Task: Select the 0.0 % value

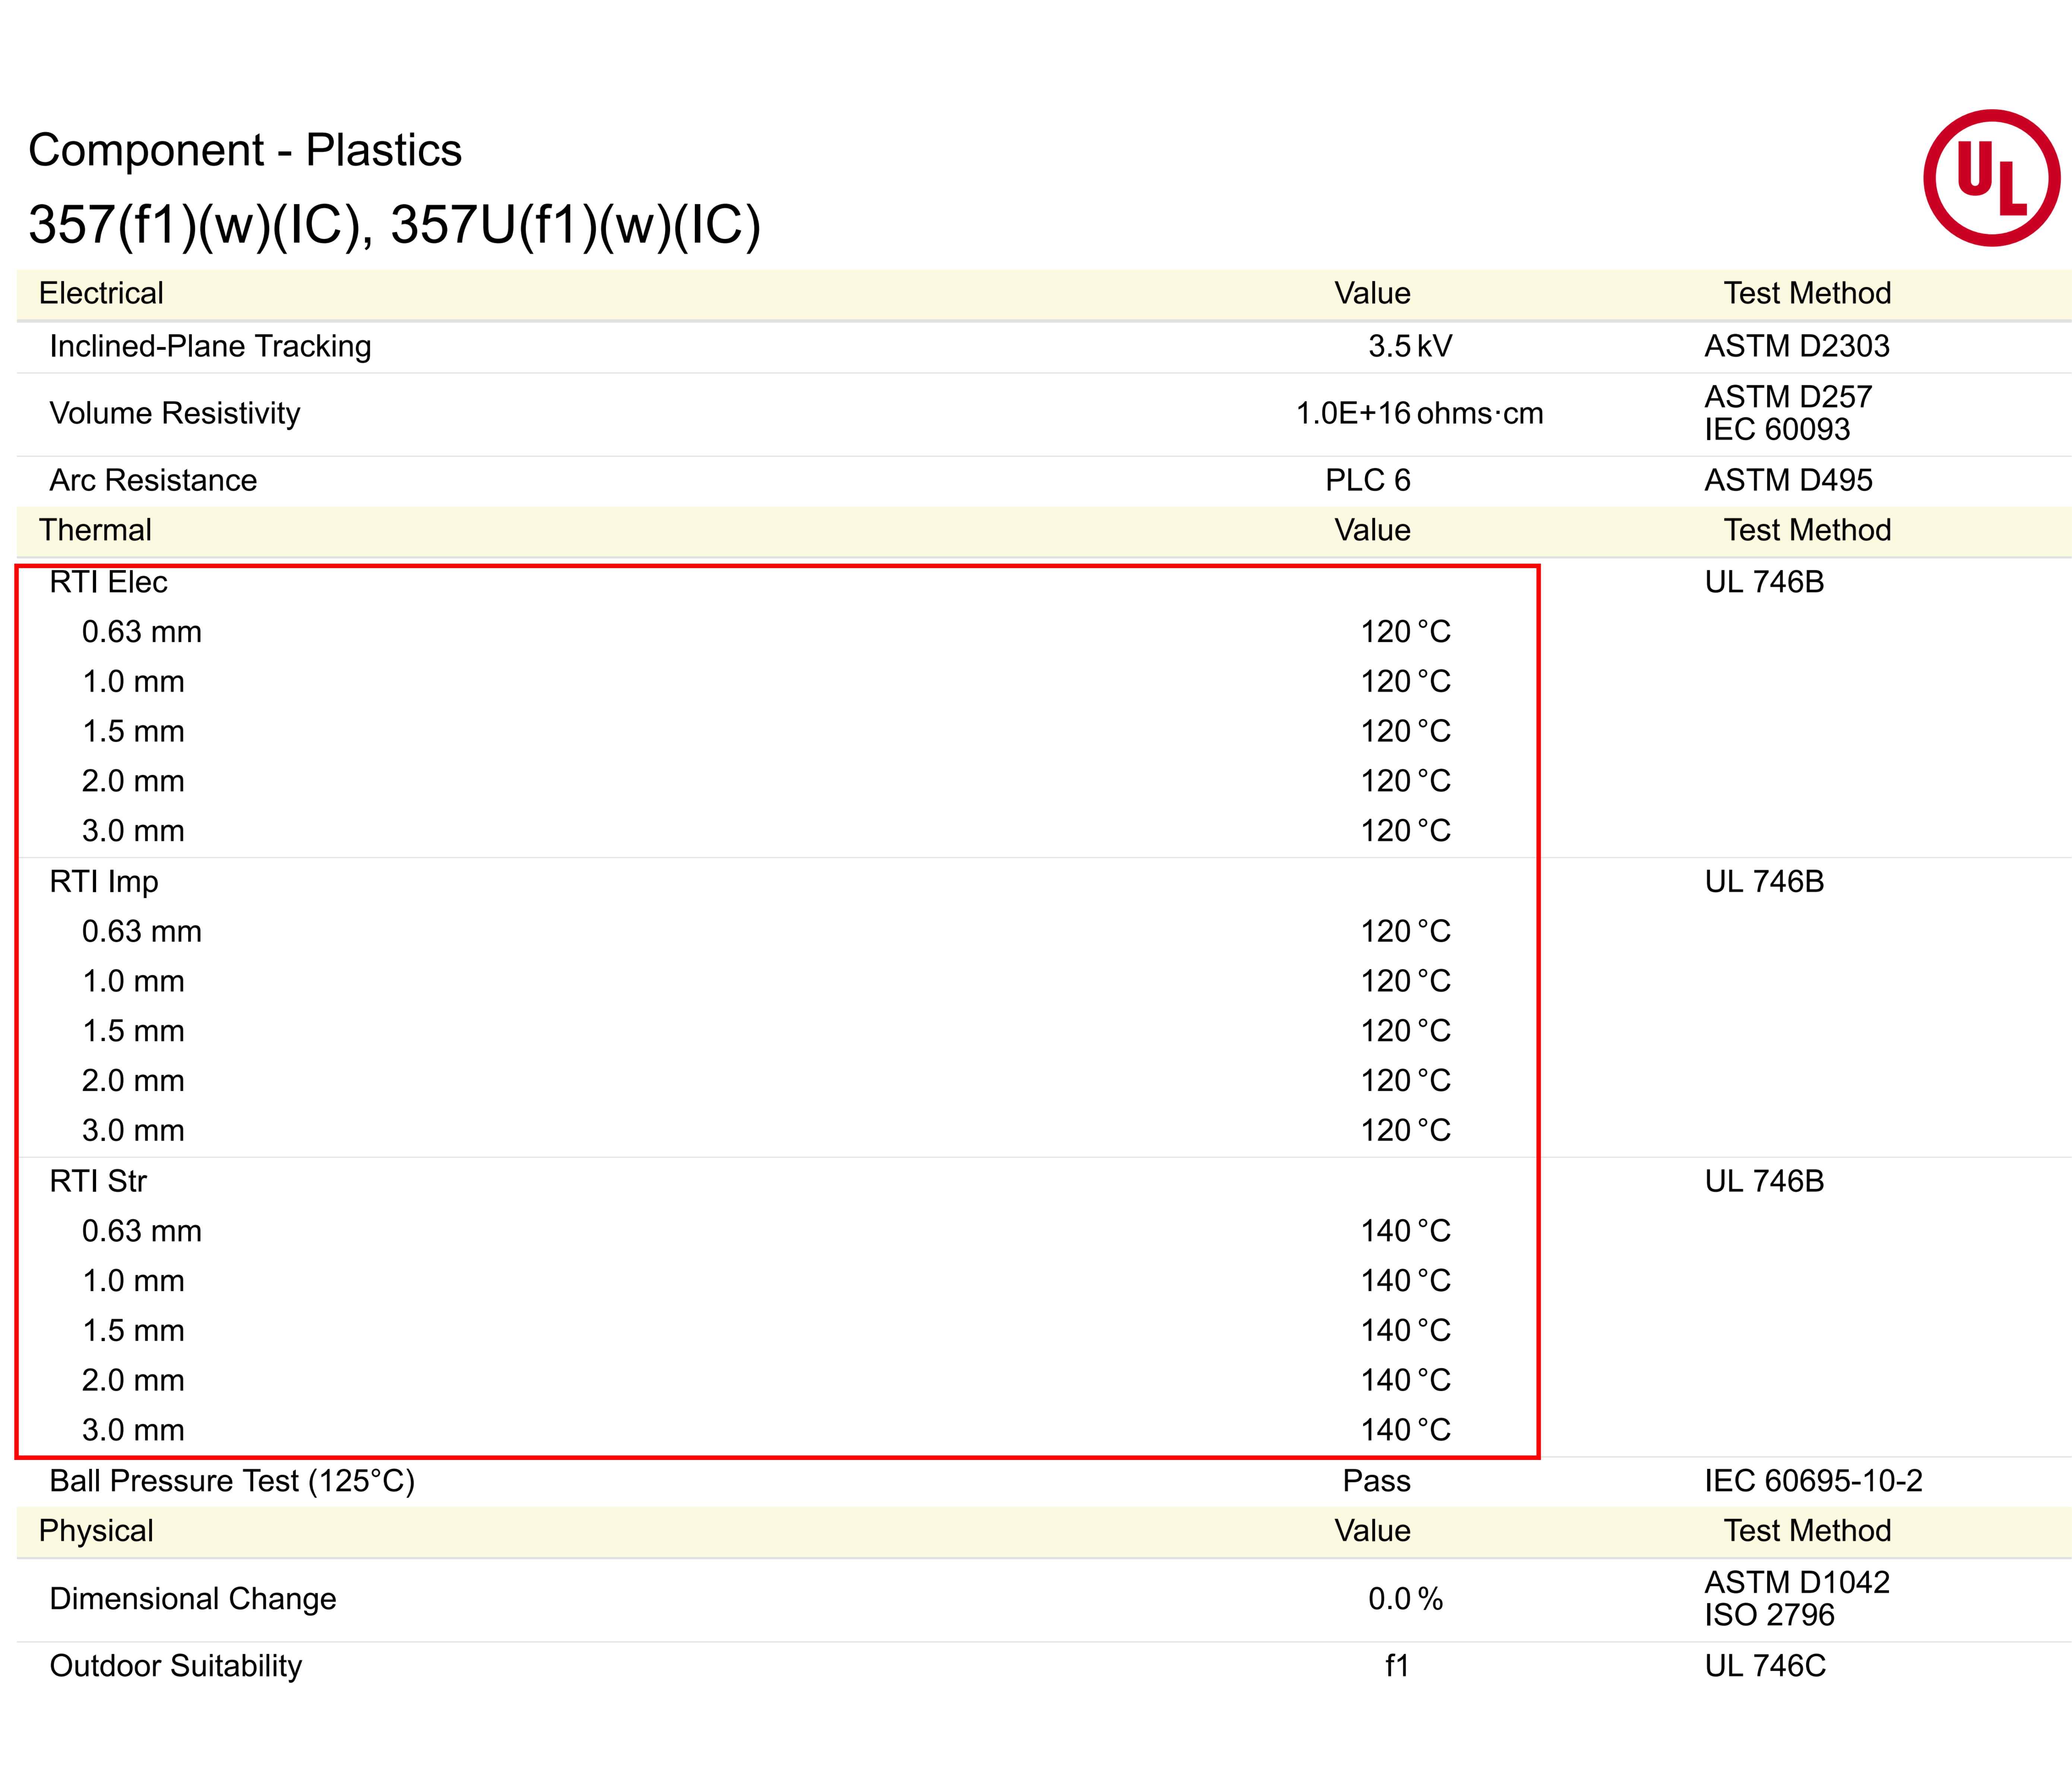Action: coord(1405,1599)
